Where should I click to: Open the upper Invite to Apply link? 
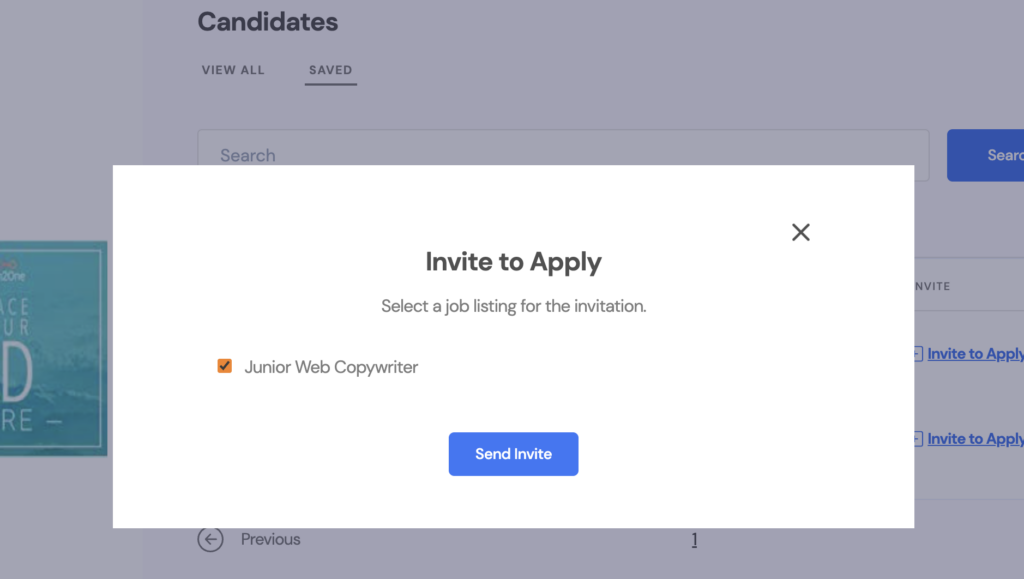[975, 354]
